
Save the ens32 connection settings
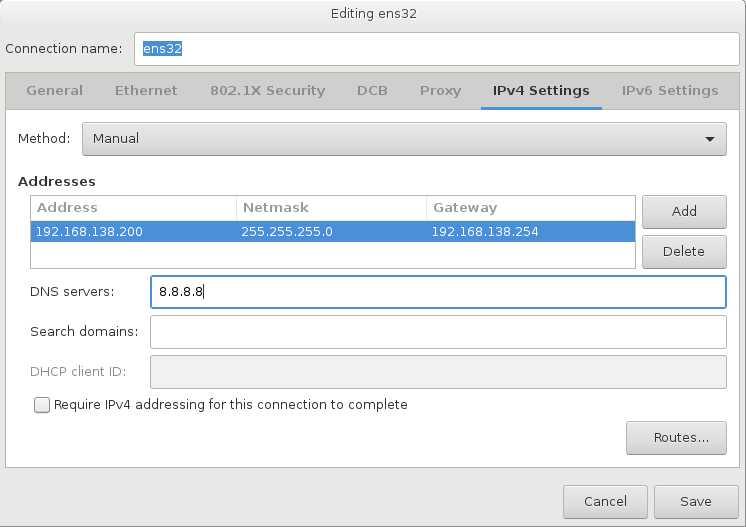(x=696, y=502)
